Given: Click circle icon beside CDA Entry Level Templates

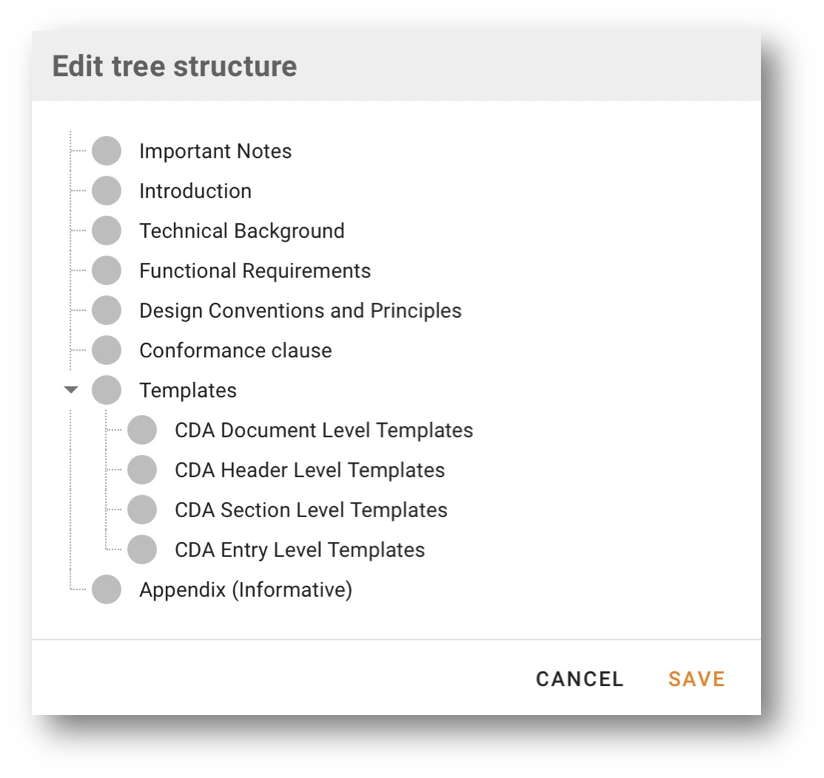Looking at the screenshot, I should coord(142,550).
